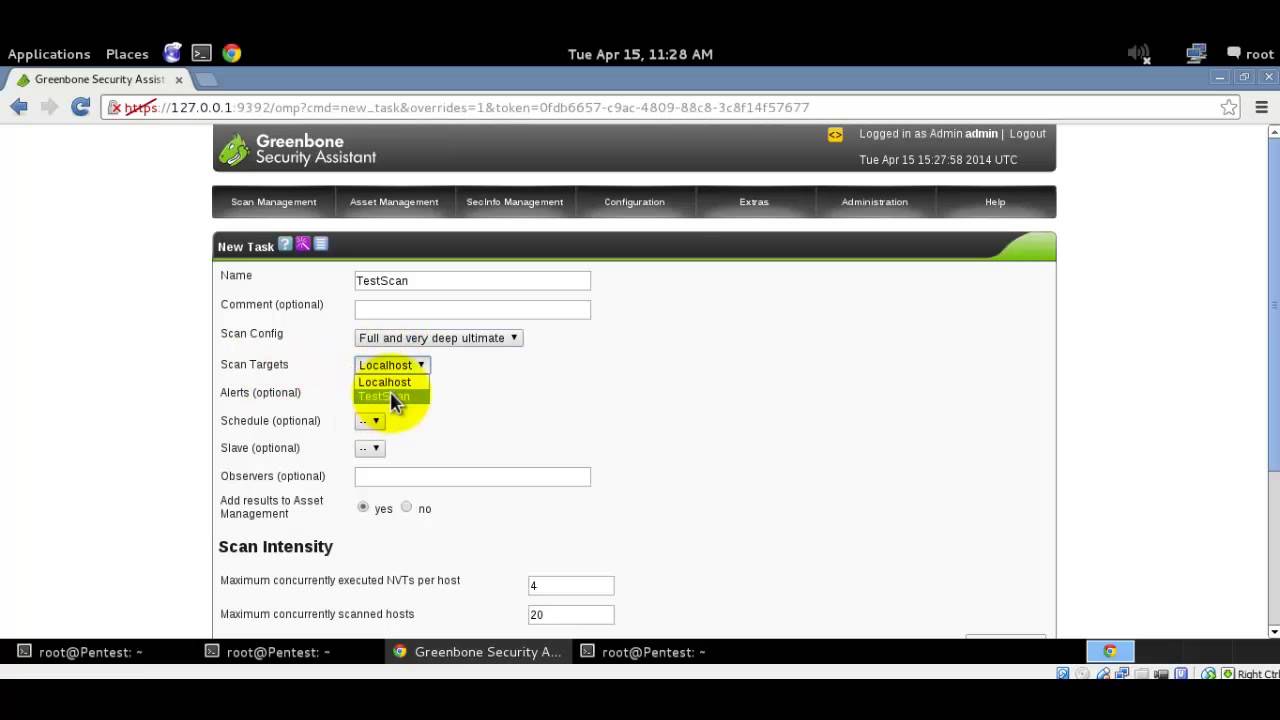The width and height of the screenshot is (1280, 720).
Task: Click the Chrome workspace switcher thumbnail
Action: click(x=1110, y=651)
